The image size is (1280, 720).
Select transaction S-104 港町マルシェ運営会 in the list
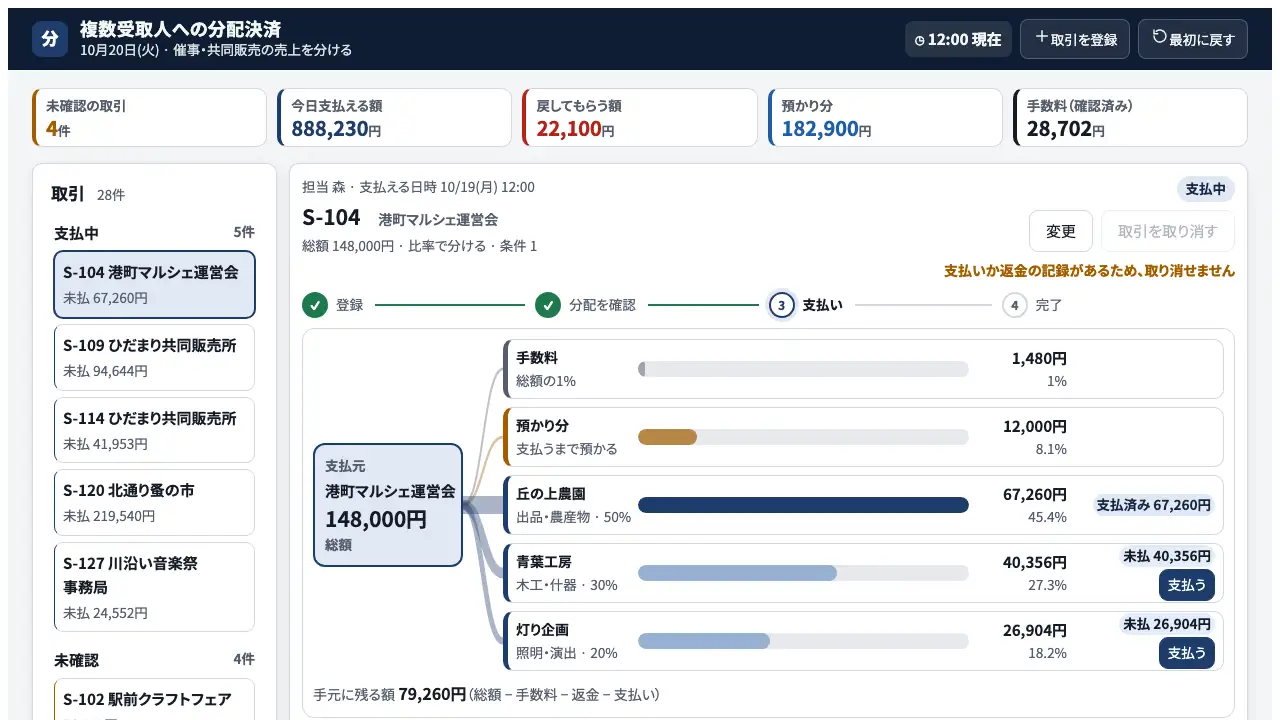[154, 285]
